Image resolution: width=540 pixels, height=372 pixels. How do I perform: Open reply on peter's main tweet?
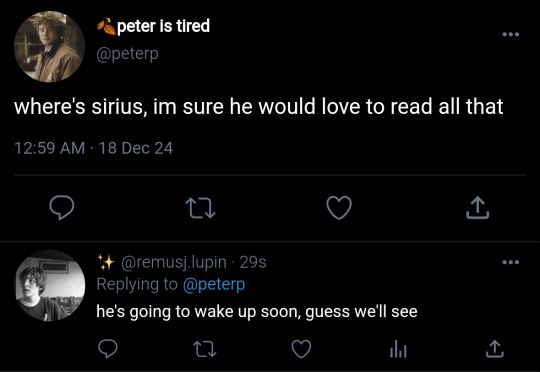tap(62, 207)
